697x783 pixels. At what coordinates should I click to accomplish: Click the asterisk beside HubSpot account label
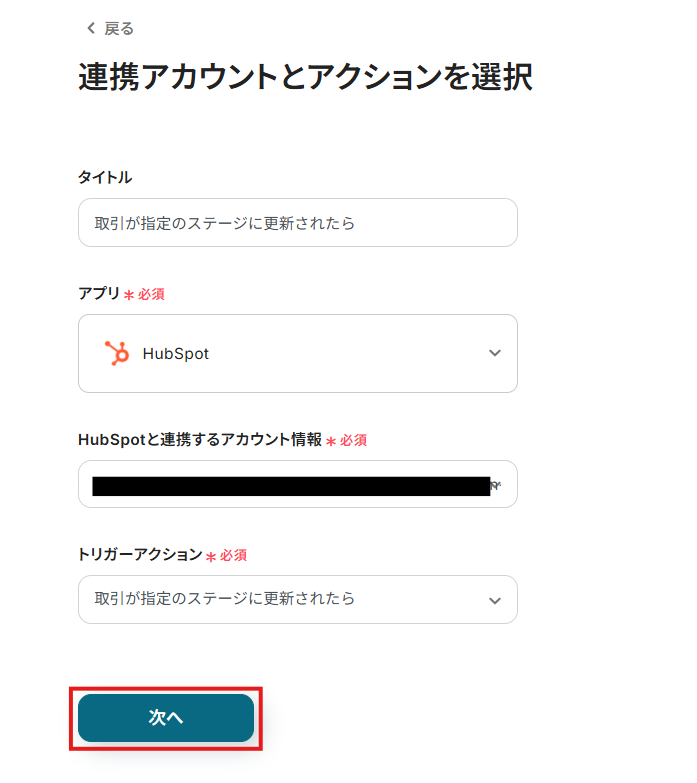331,441
